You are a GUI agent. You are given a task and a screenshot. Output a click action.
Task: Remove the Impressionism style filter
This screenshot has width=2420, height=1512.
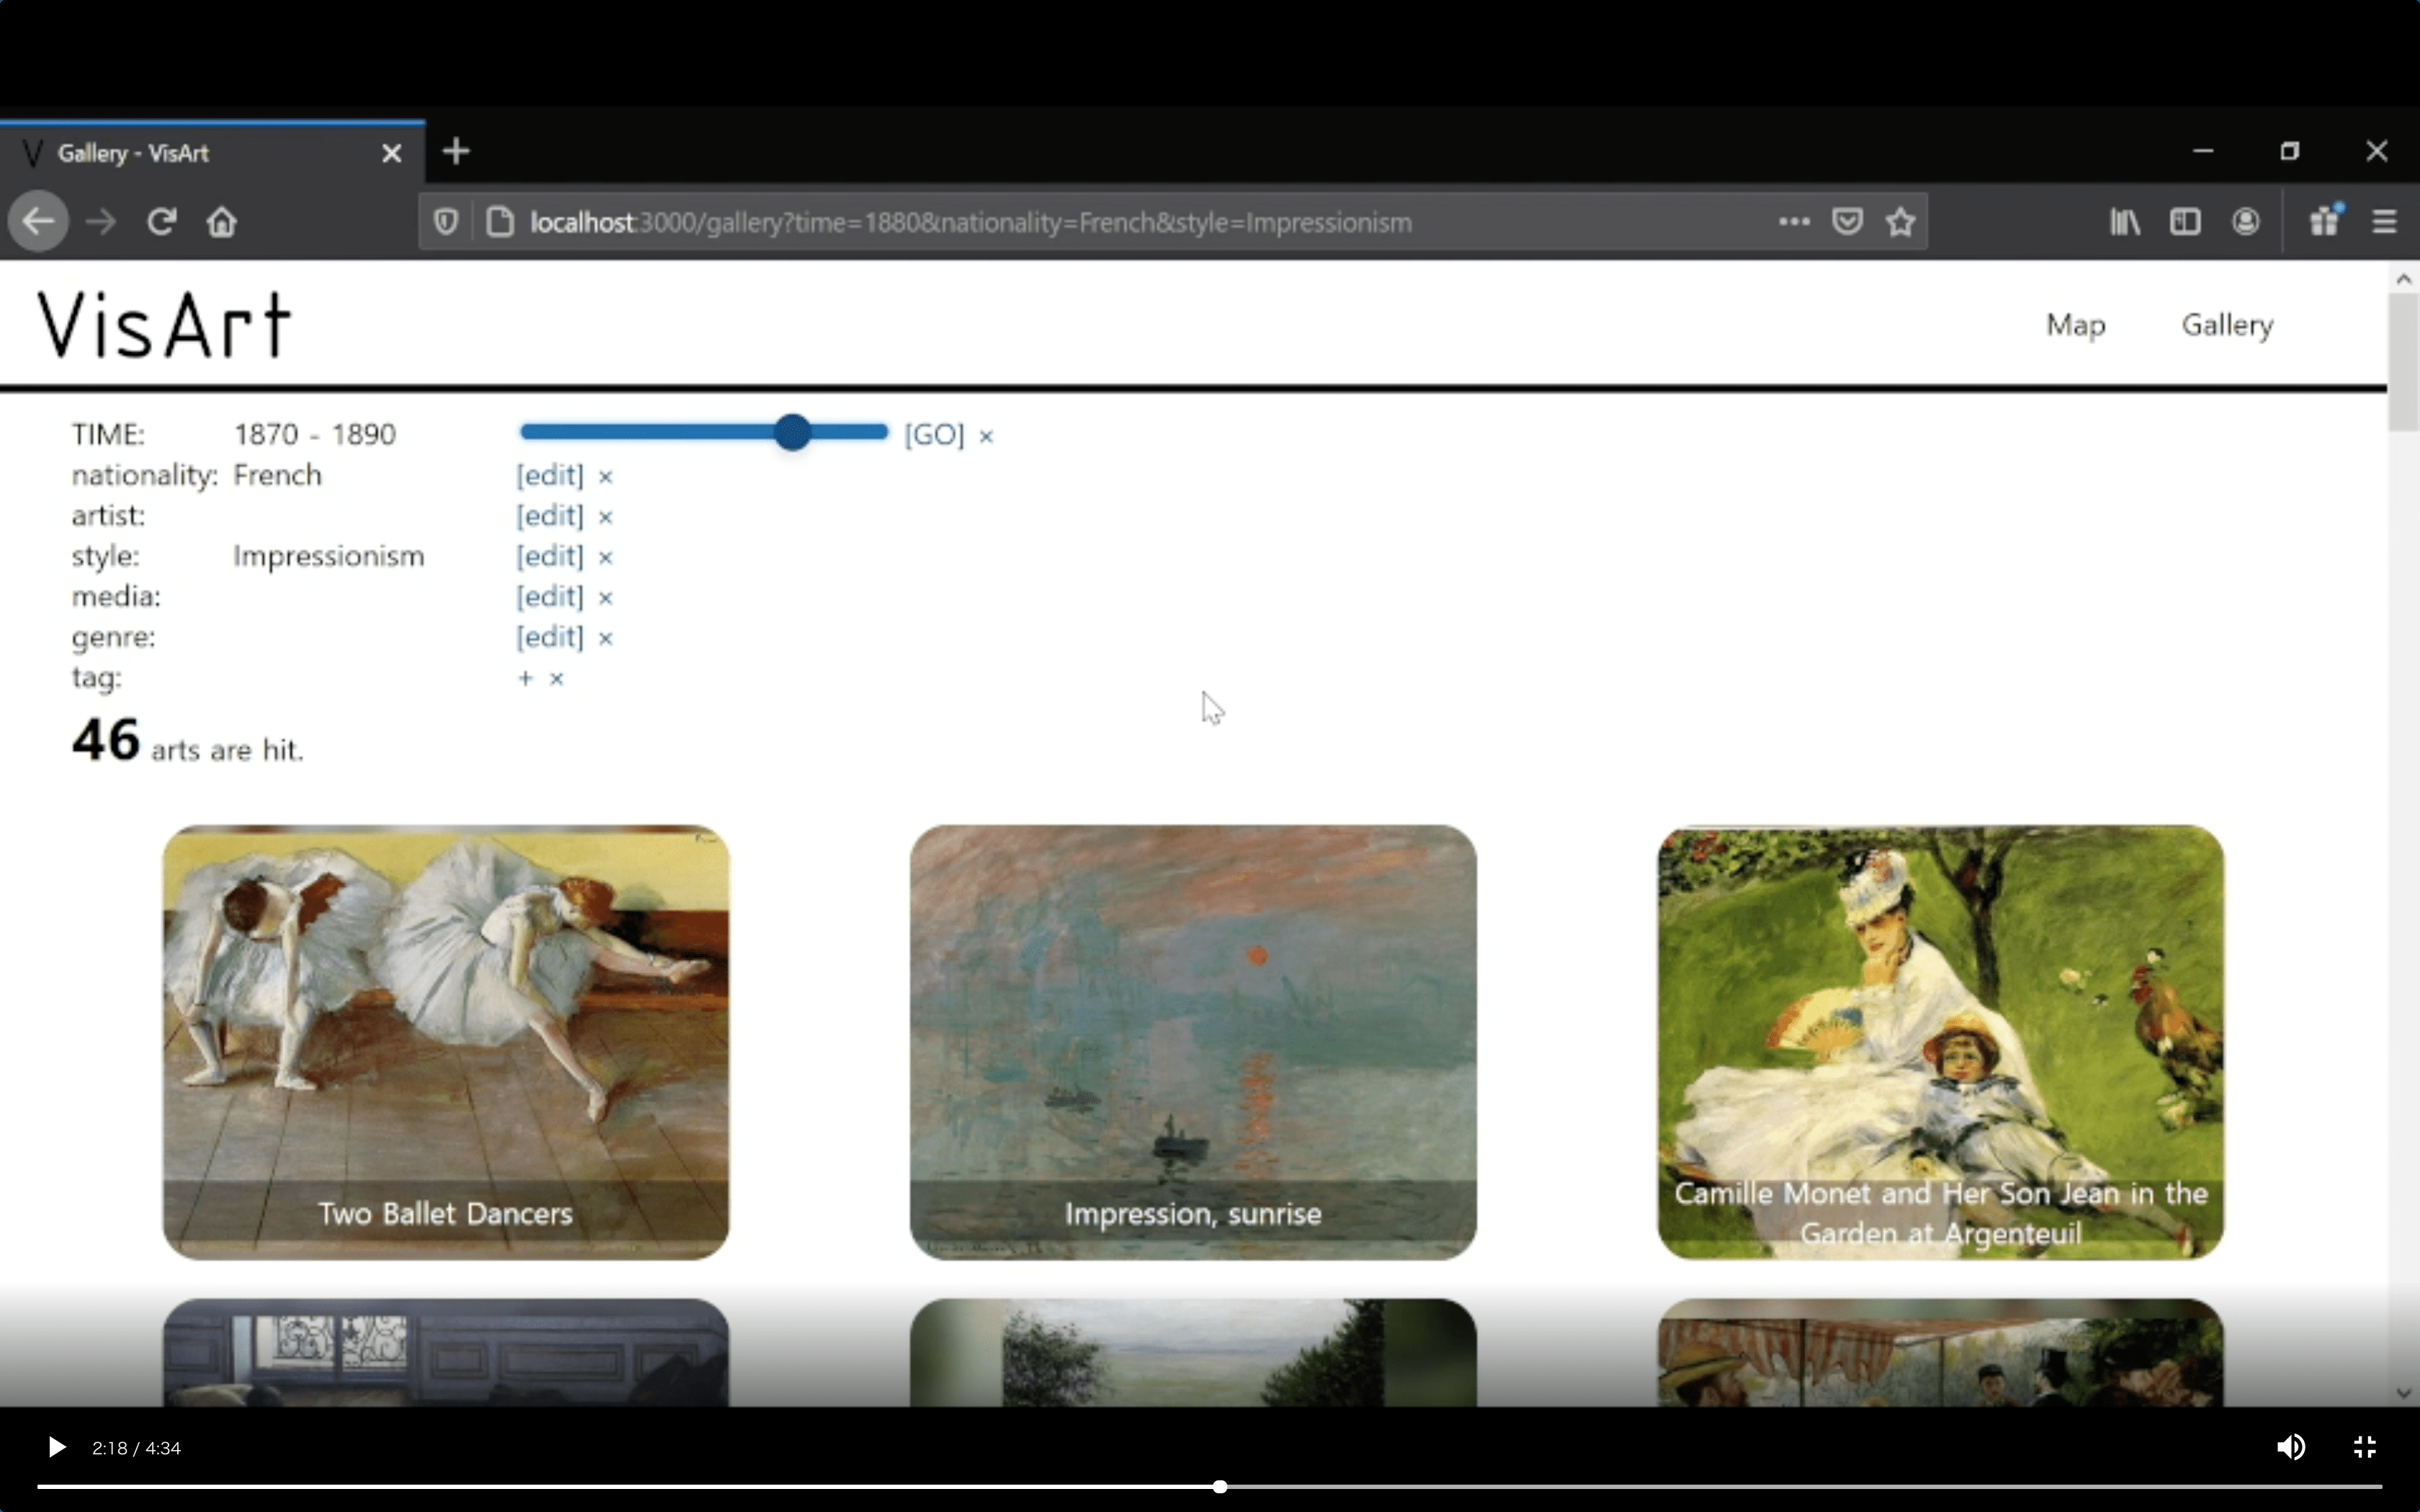pos(605,557)
